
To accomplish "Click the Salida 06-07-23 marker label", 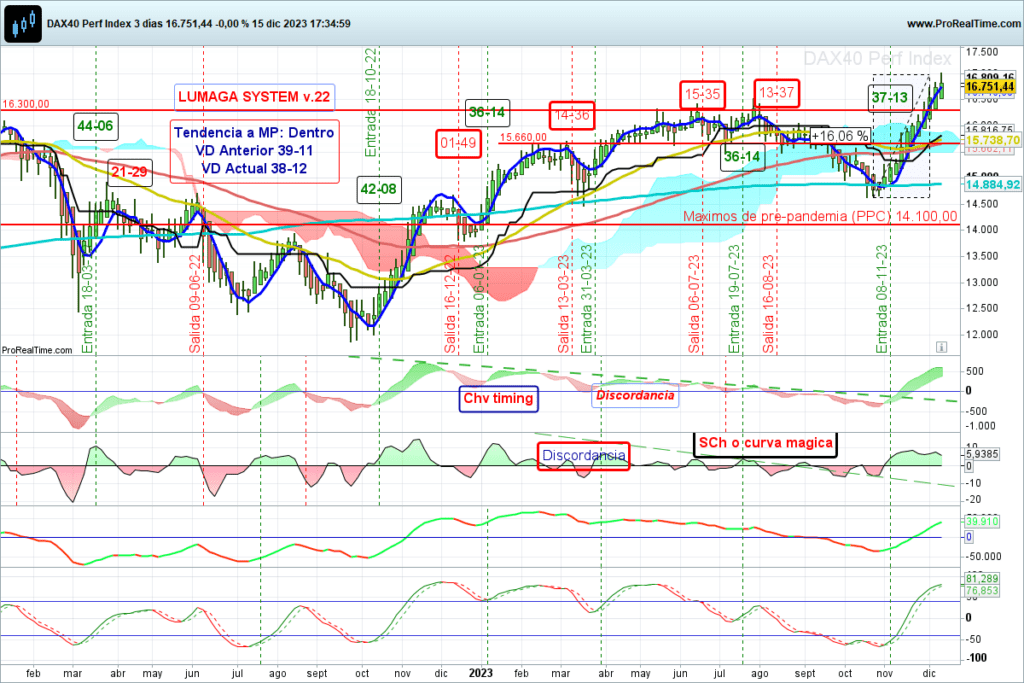I will coord(694,304).
